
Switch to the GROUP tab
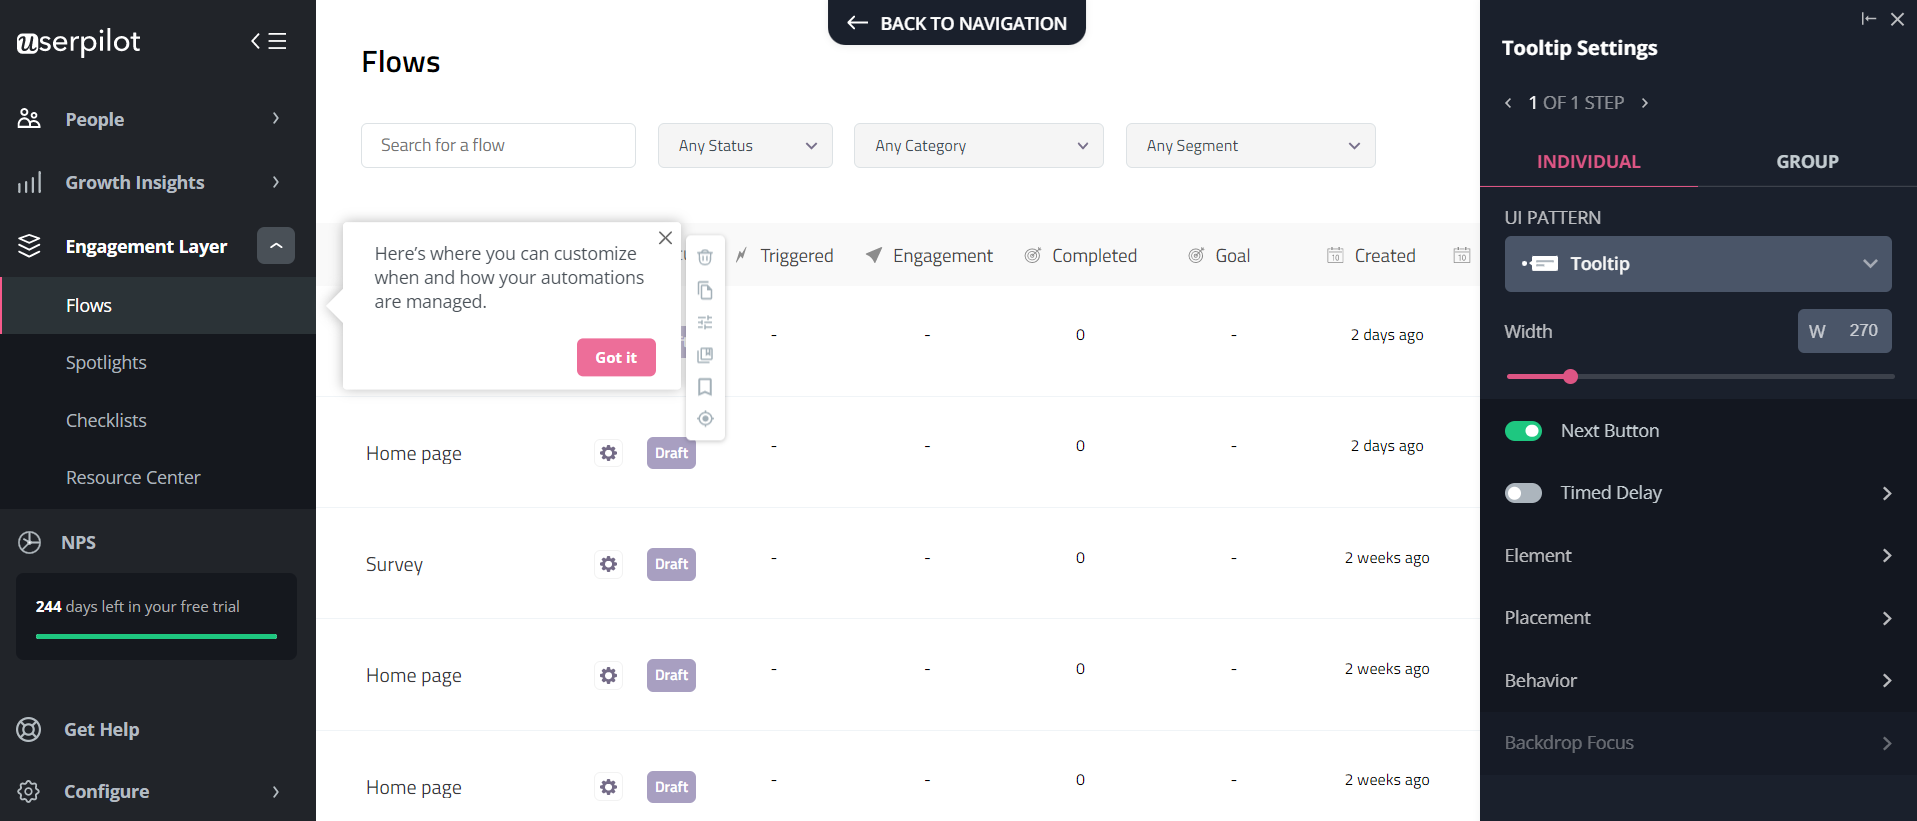1806,162
